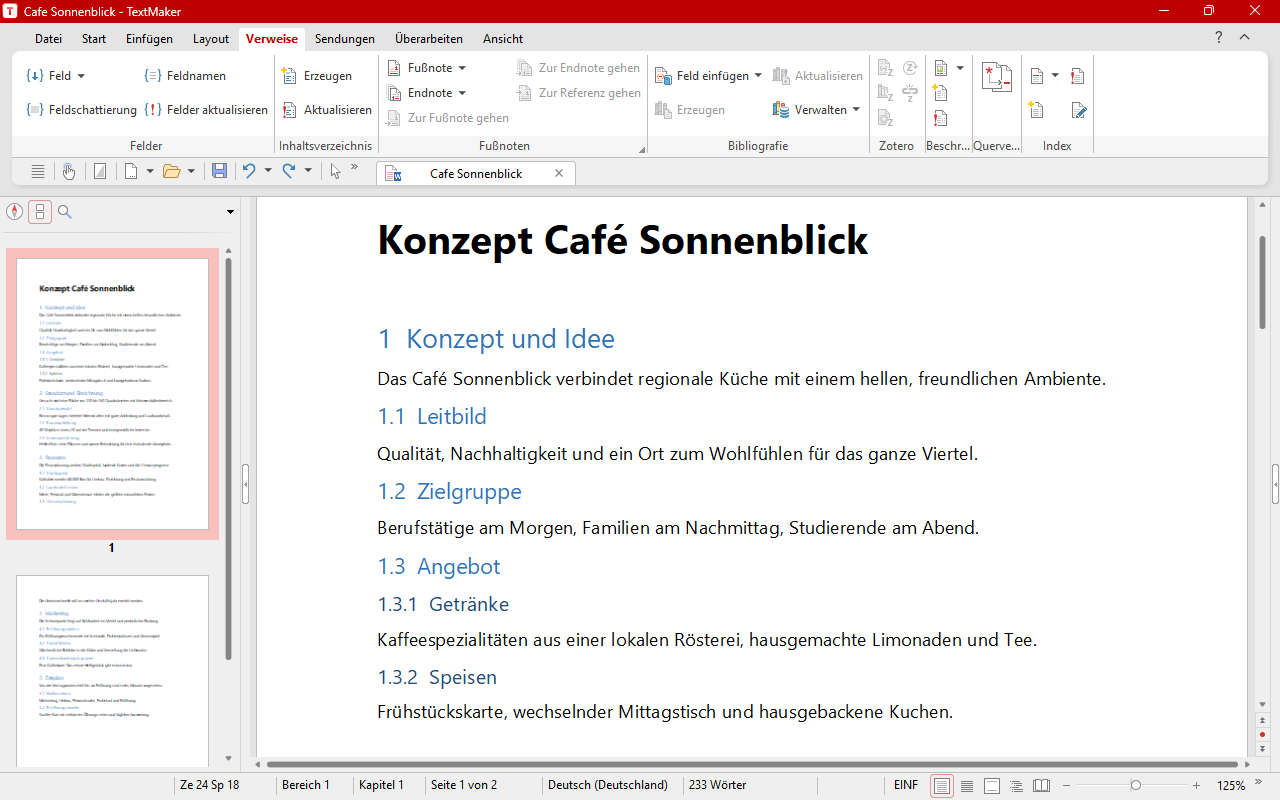The width and height of the screenshot is (1280, 800).
Task: Switch to continuous view icon in status bar
Action: point(967,786)
